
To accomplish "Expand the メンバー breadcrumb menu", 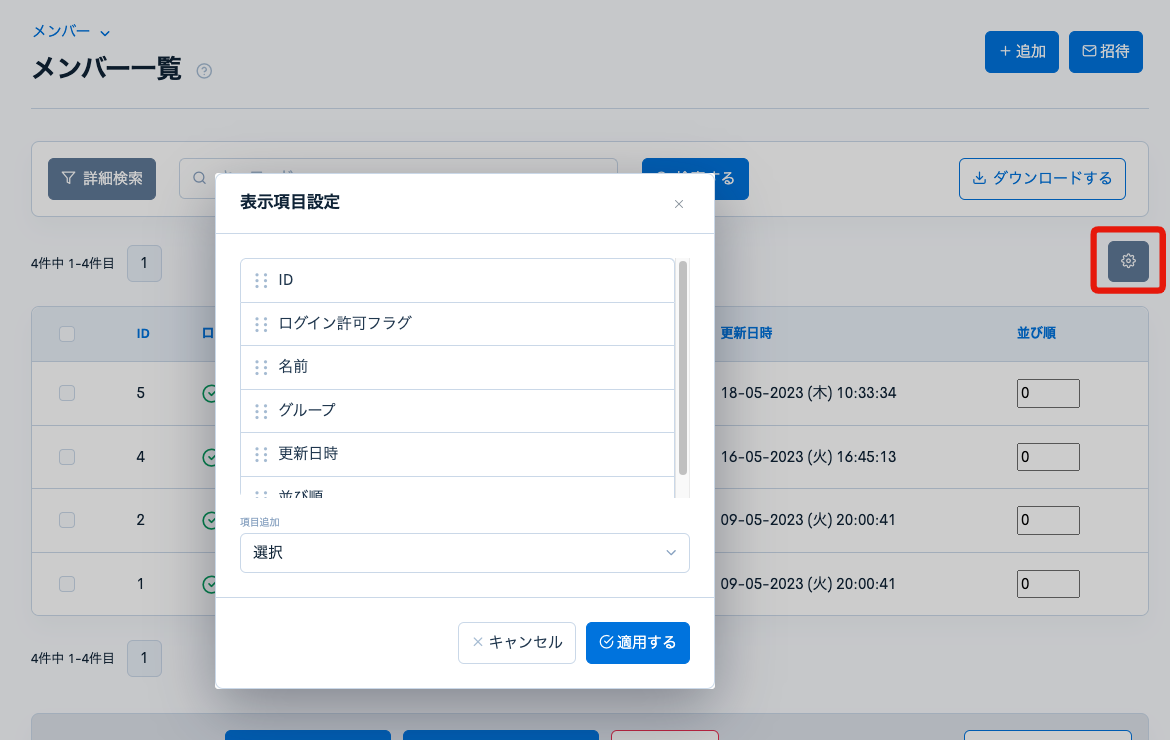I will (x=71, y=31).
